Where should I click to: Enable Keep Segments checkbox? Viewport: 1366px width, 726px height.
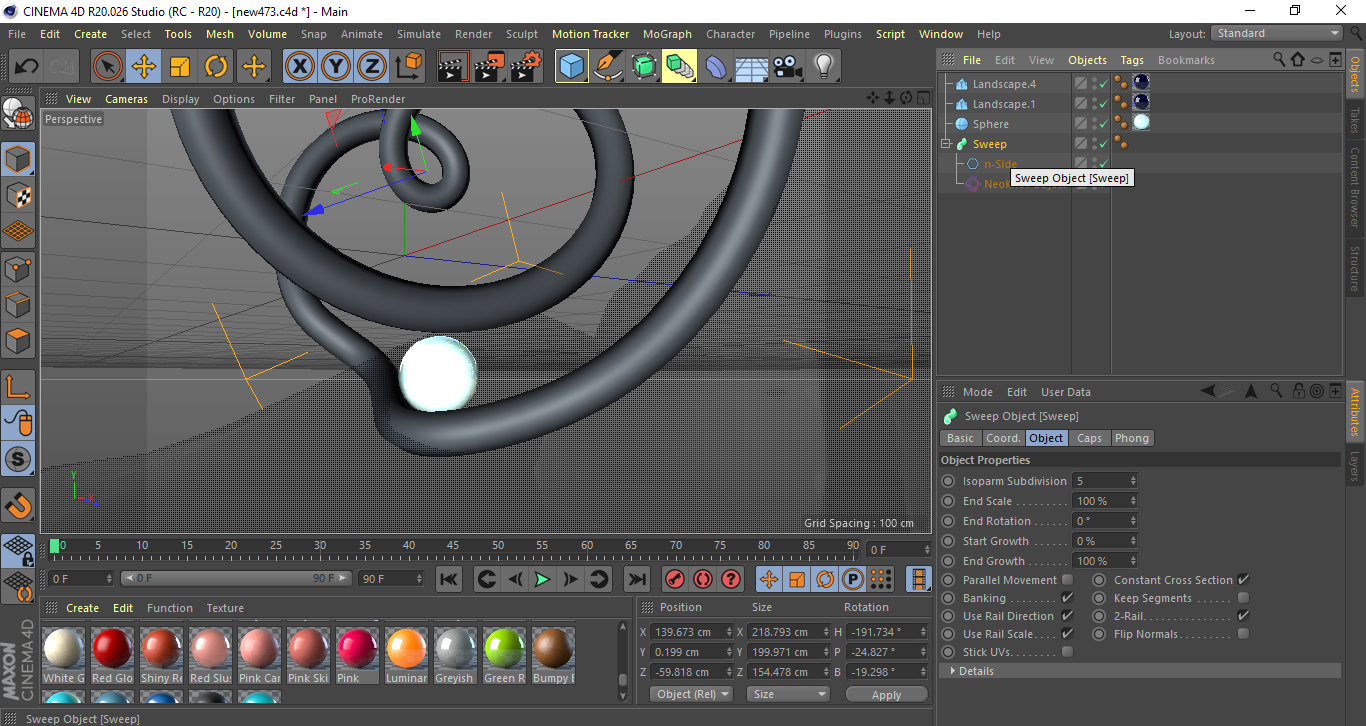[x=1243, y=598]
